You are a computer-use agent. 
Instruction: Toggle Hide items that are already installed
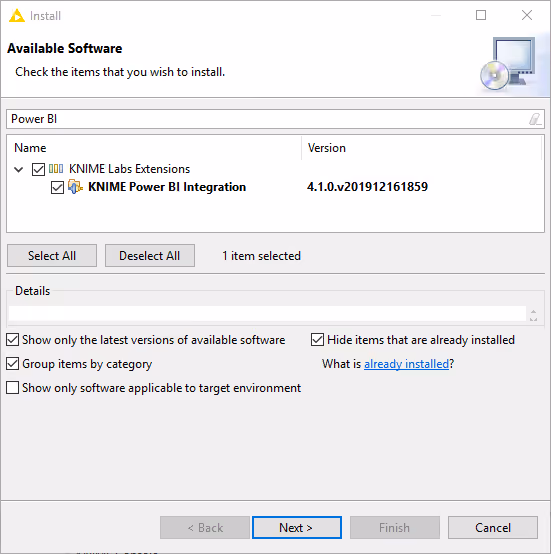pos(317,340)
